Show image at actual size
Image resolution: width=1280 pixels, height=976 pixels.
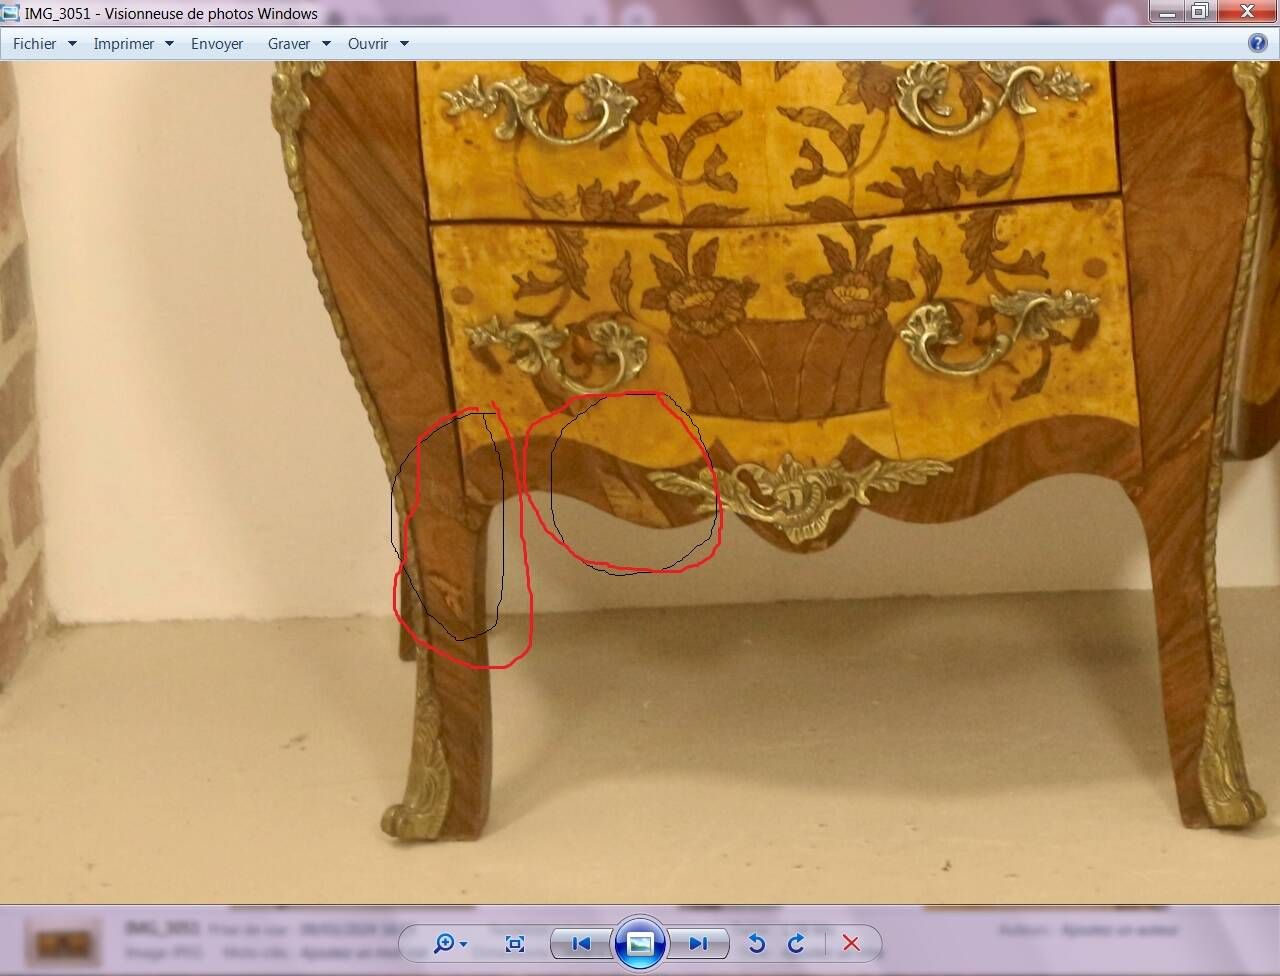515,943
